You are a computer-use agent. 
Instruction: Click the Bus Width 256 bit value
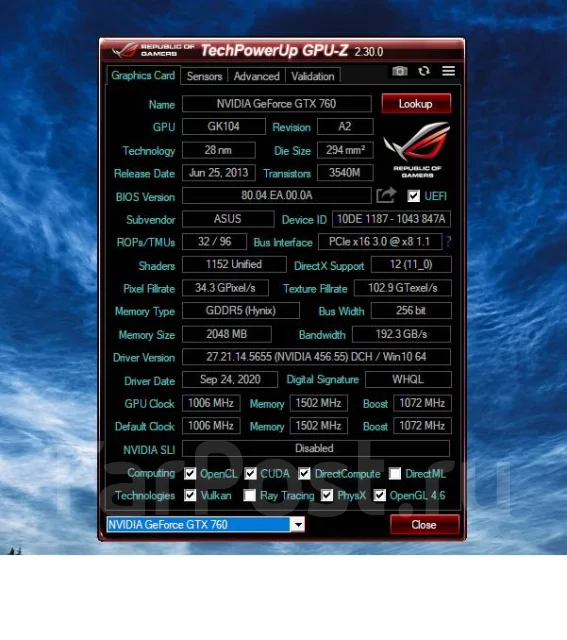411,311
